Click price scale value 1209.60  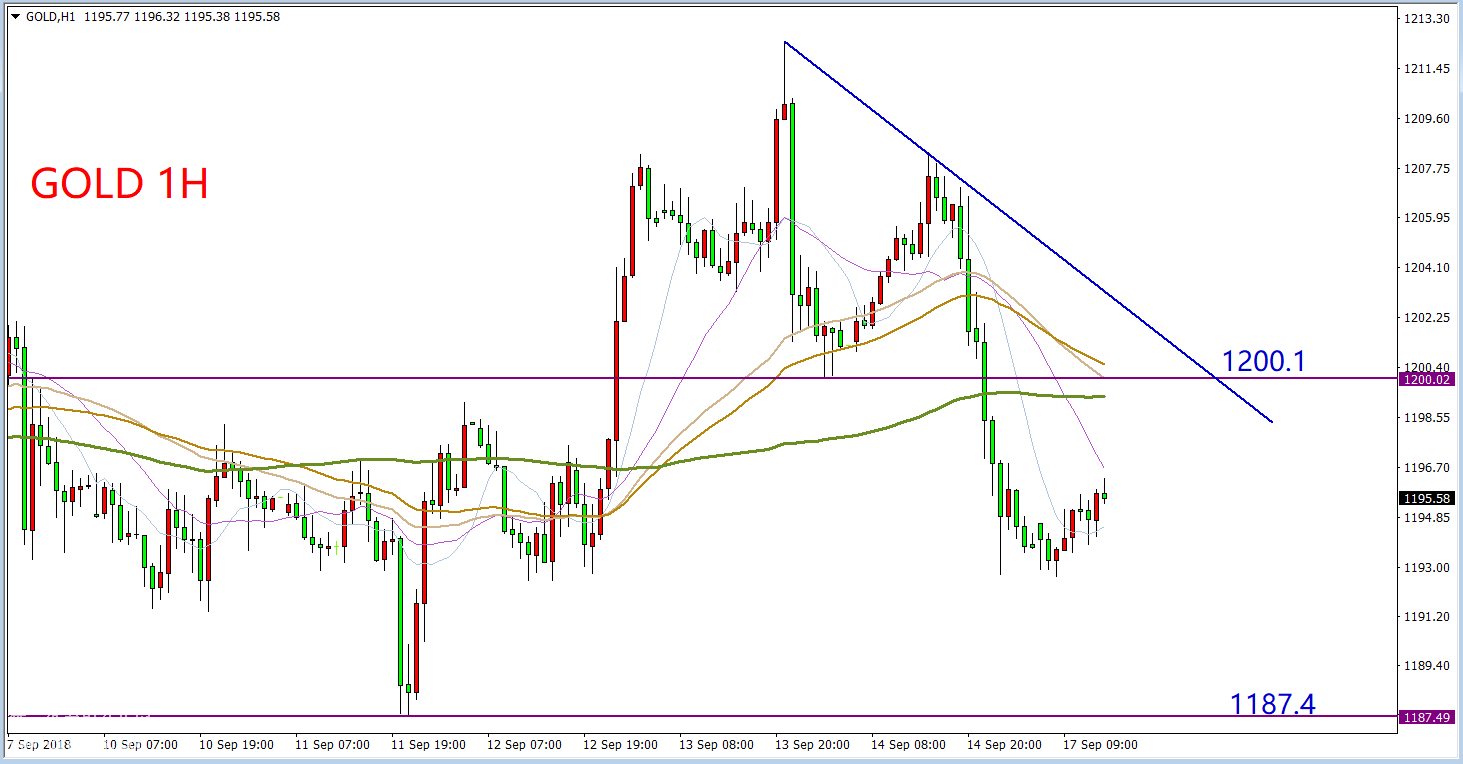tap(1427, 118)
